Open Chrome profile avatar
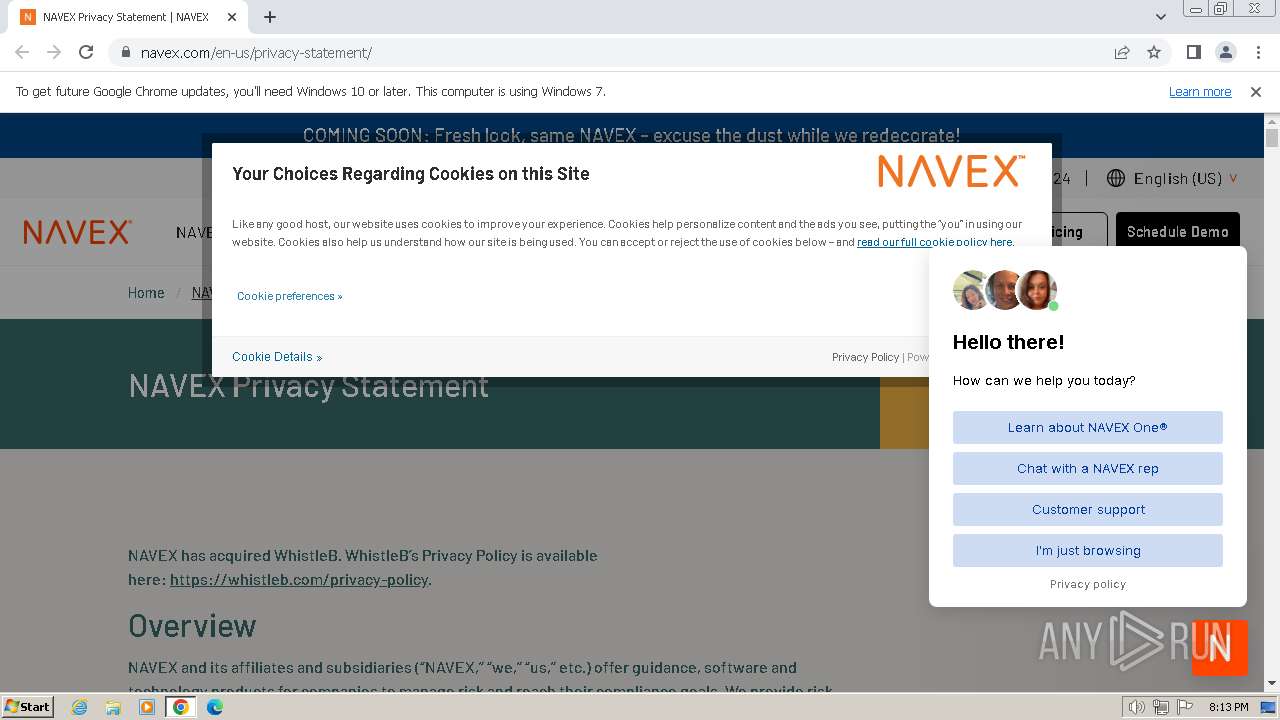The image size is (1280, 720). tap(1225, 52)
